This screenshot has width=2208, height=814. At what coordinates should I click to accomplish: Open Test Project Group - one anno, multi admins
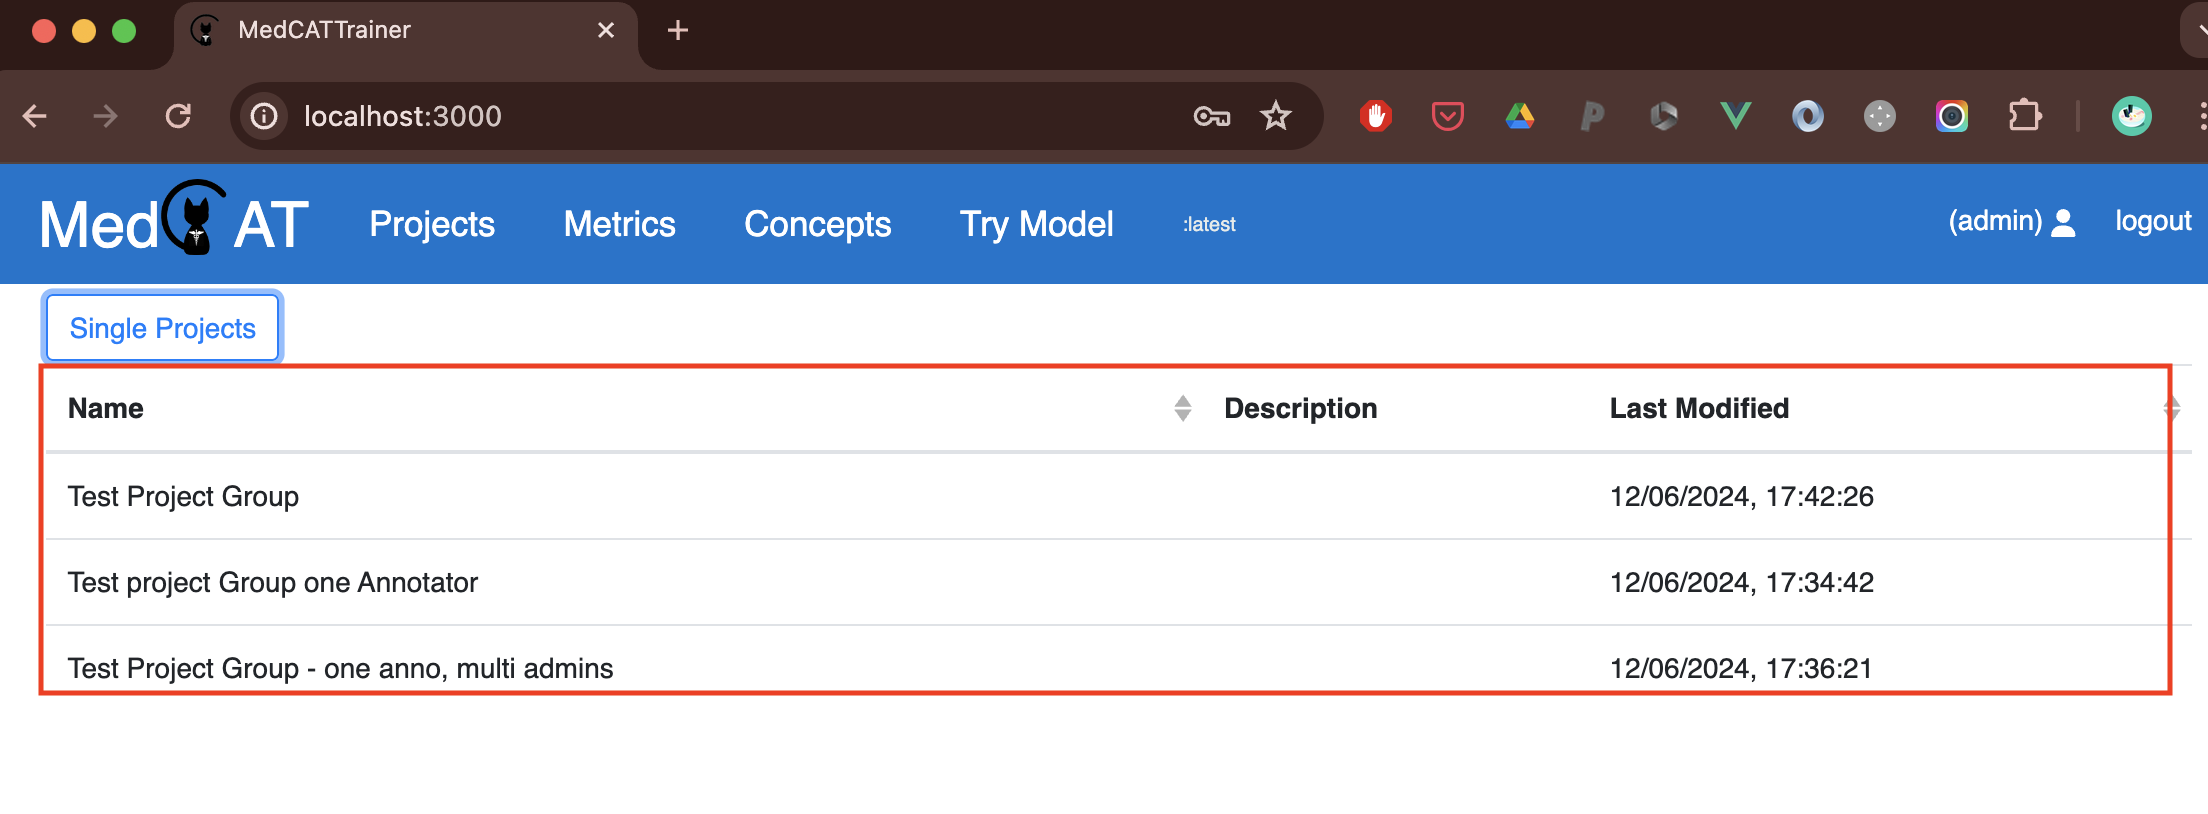pyautogui.click(x=1118, y=668)
